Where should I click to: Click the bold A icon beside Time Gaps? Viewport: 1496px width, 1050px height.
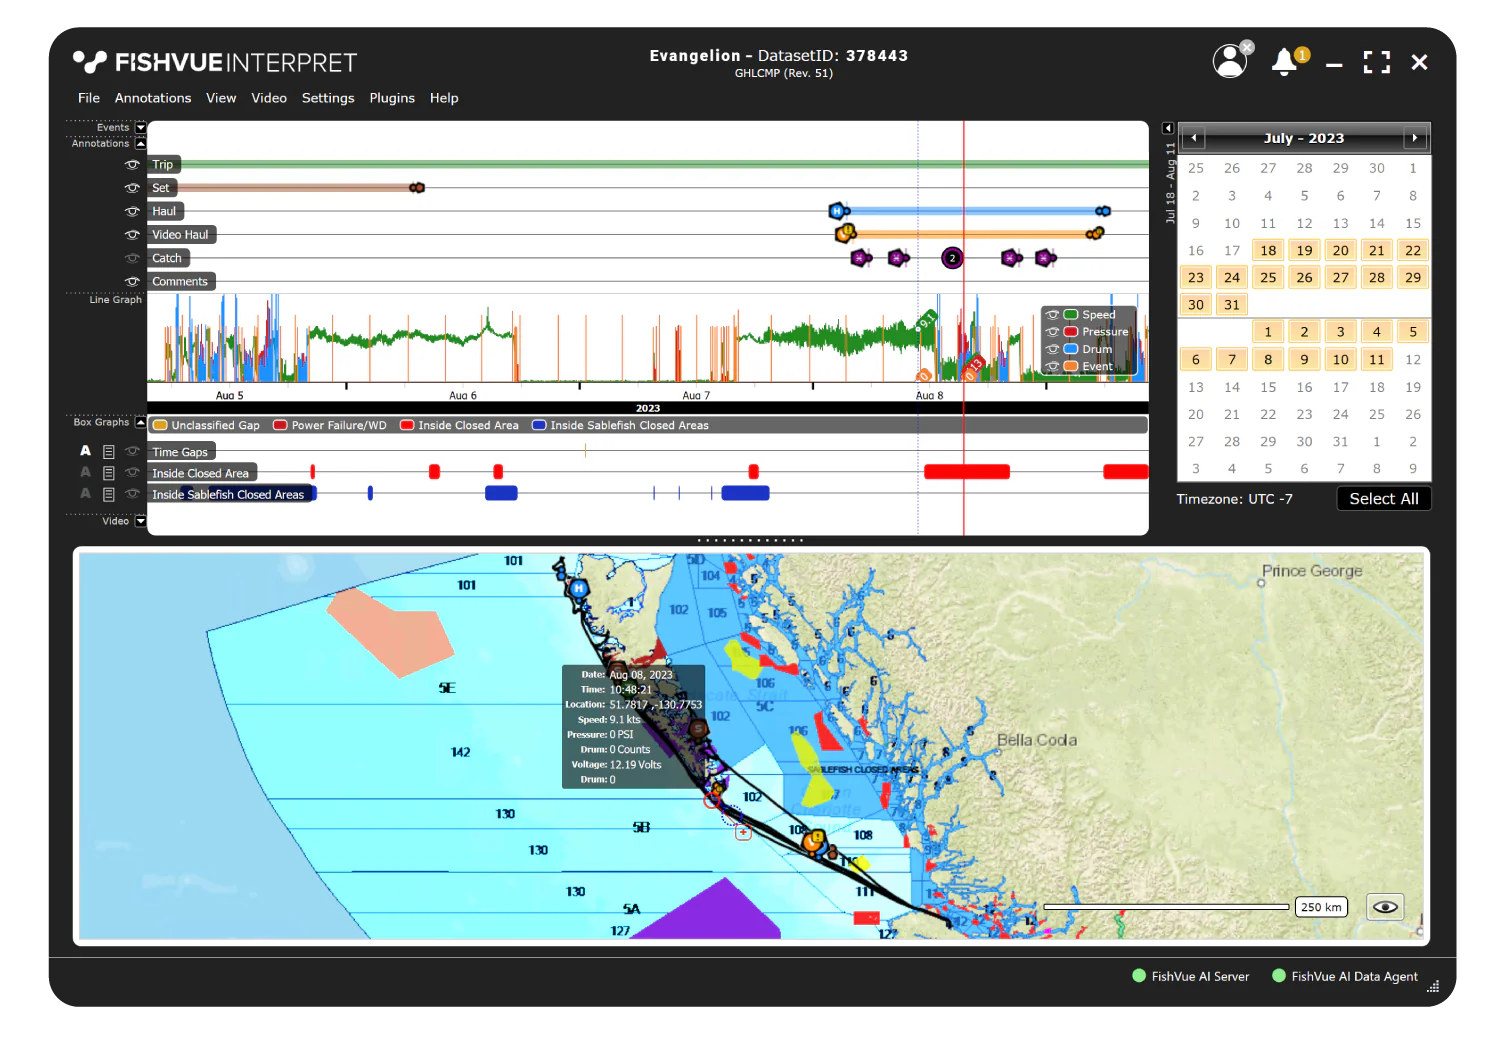[x=86, y=451]
